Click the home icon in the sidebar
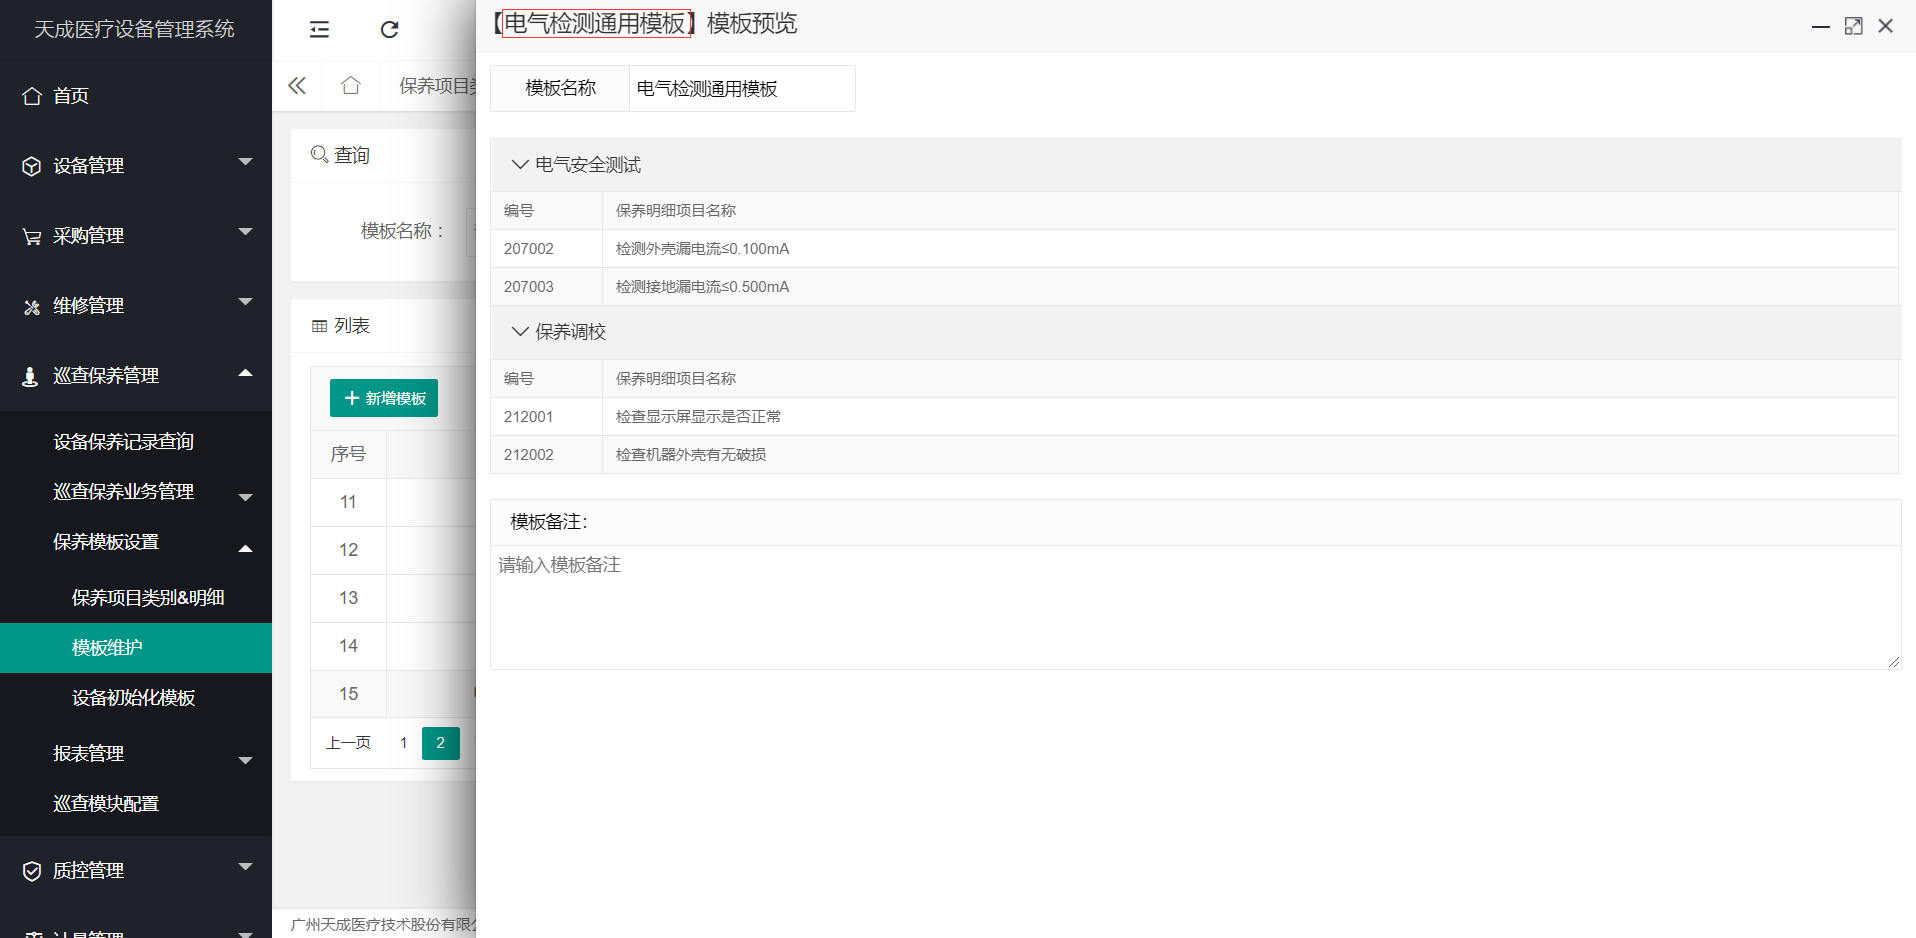Image resolution: width=1916 pixels, height=938 pixels. click(x=32, y=96)
